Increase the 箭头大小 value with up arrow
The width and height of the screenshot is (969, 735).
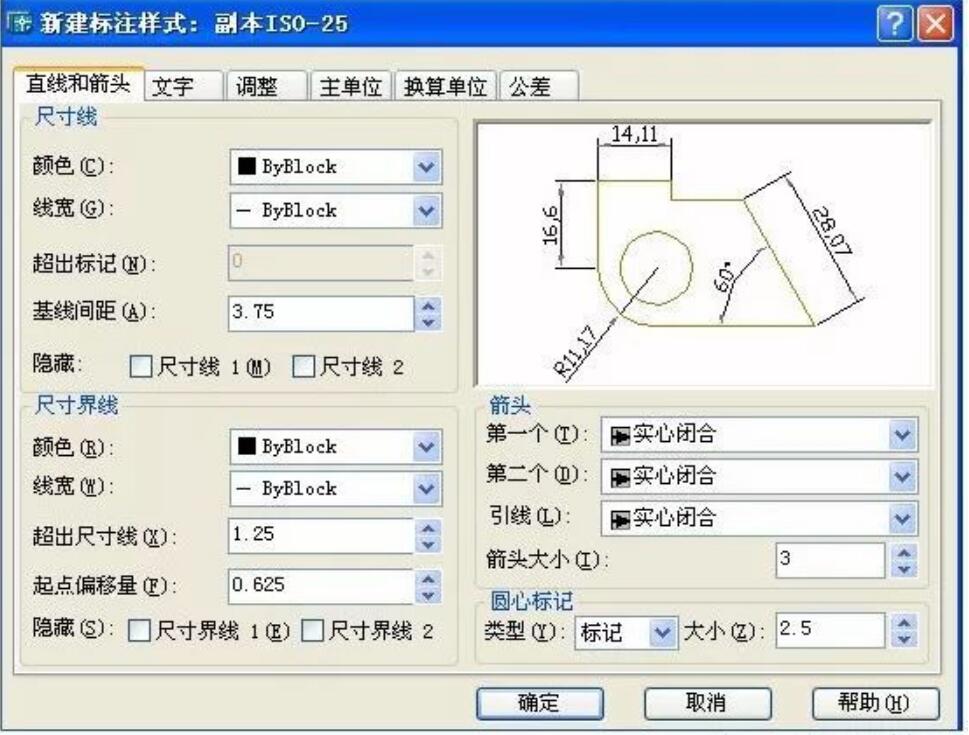(x=902, y=552)
